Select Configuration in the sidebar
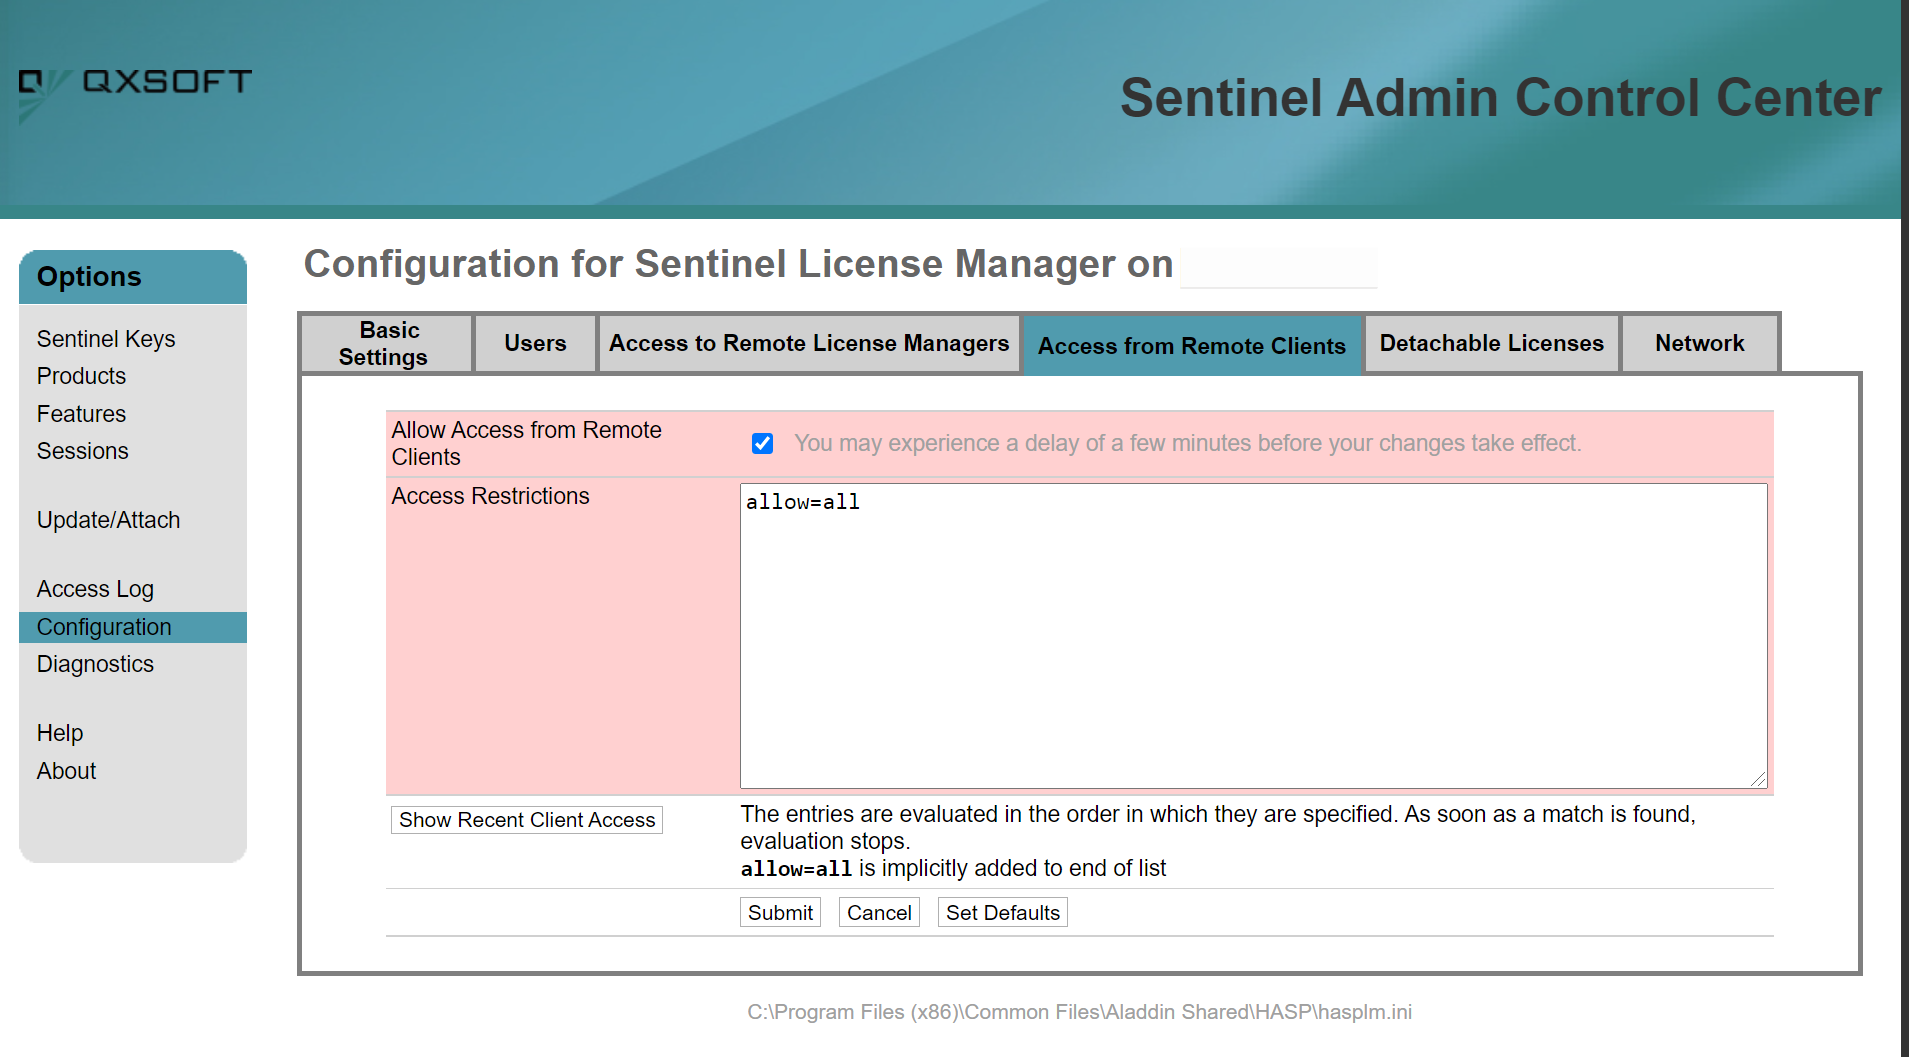Screen dimensions: 1909x1057 pos(133,627)
